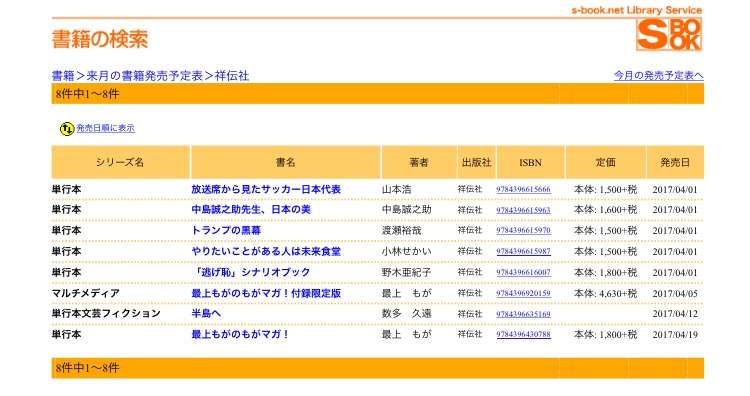Select date in 放送席から見たサッカー日本代表 row
The width and height of the screenshot is (750, 396).
coord(675,190)
